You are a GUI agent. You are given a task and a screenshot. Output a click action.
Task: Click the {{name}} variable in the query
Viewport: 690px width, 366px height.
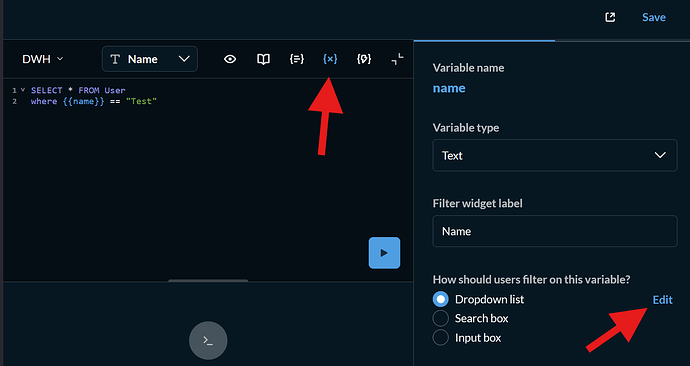pos(84,101)
